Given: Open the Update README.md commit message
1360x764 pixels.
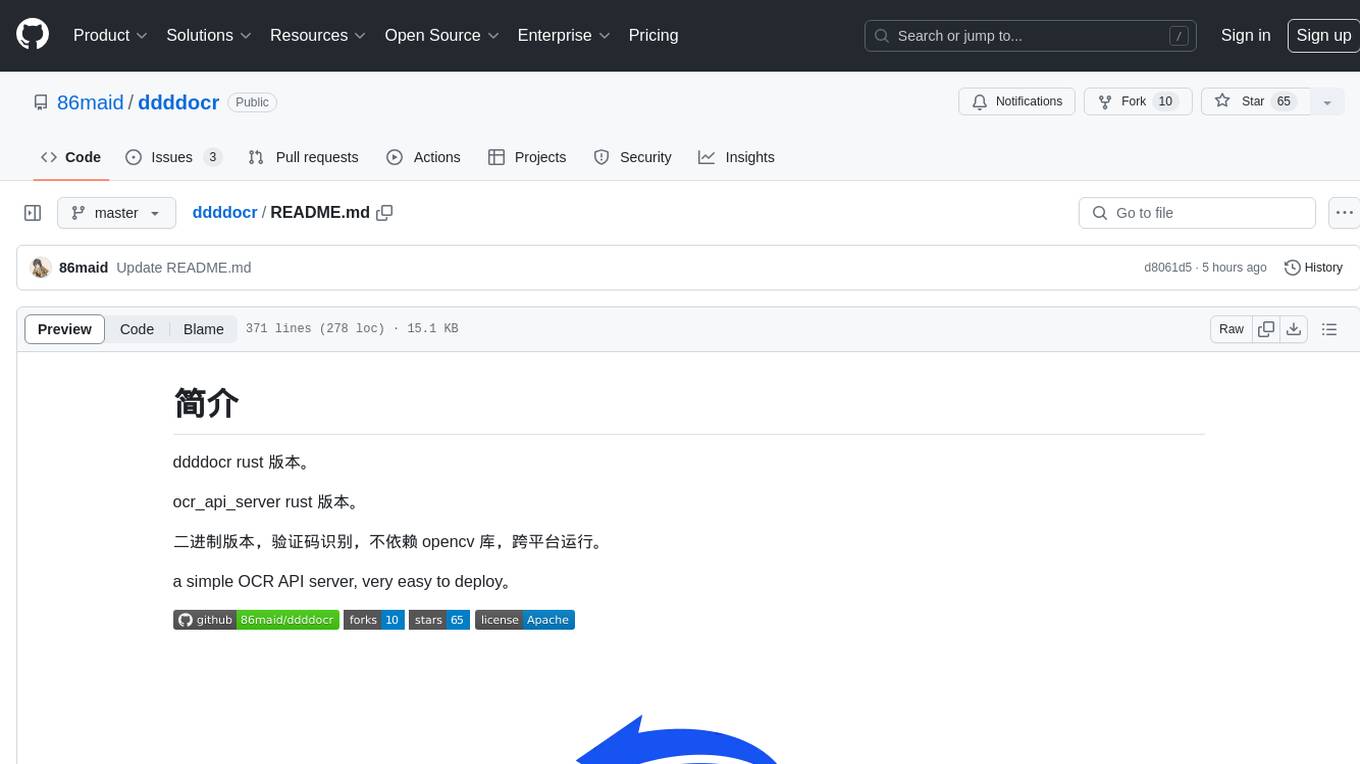Looking at the screenshot, I should pos(184,268).
